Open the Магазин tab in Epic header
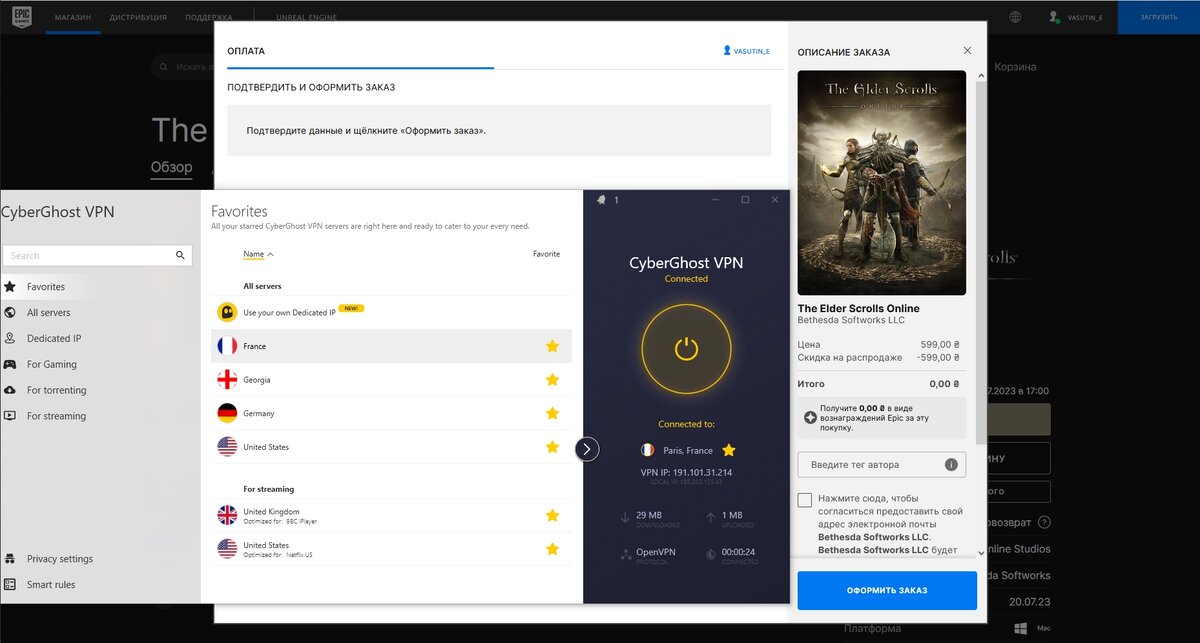The image size is (1200, 643). pos(72,17)
